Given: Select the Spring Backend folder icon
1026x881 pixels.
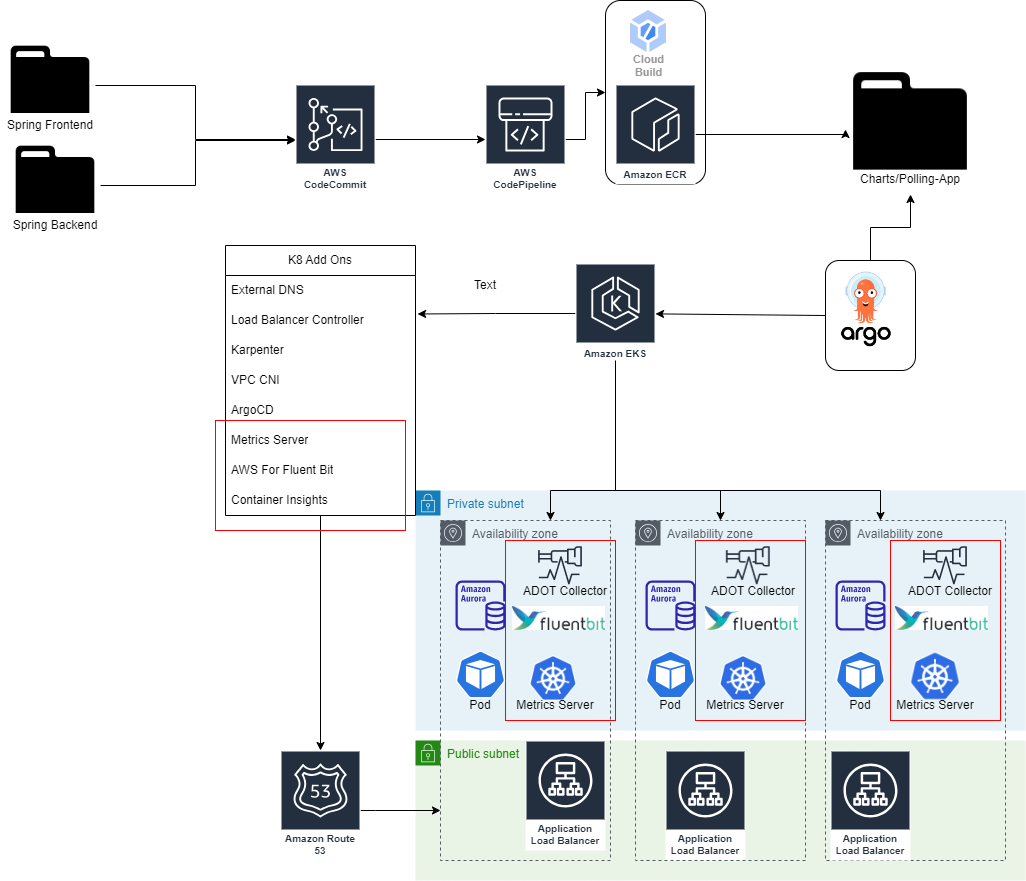Looking at the screenshot, I should pyautogui.click(x=55, y=179).
